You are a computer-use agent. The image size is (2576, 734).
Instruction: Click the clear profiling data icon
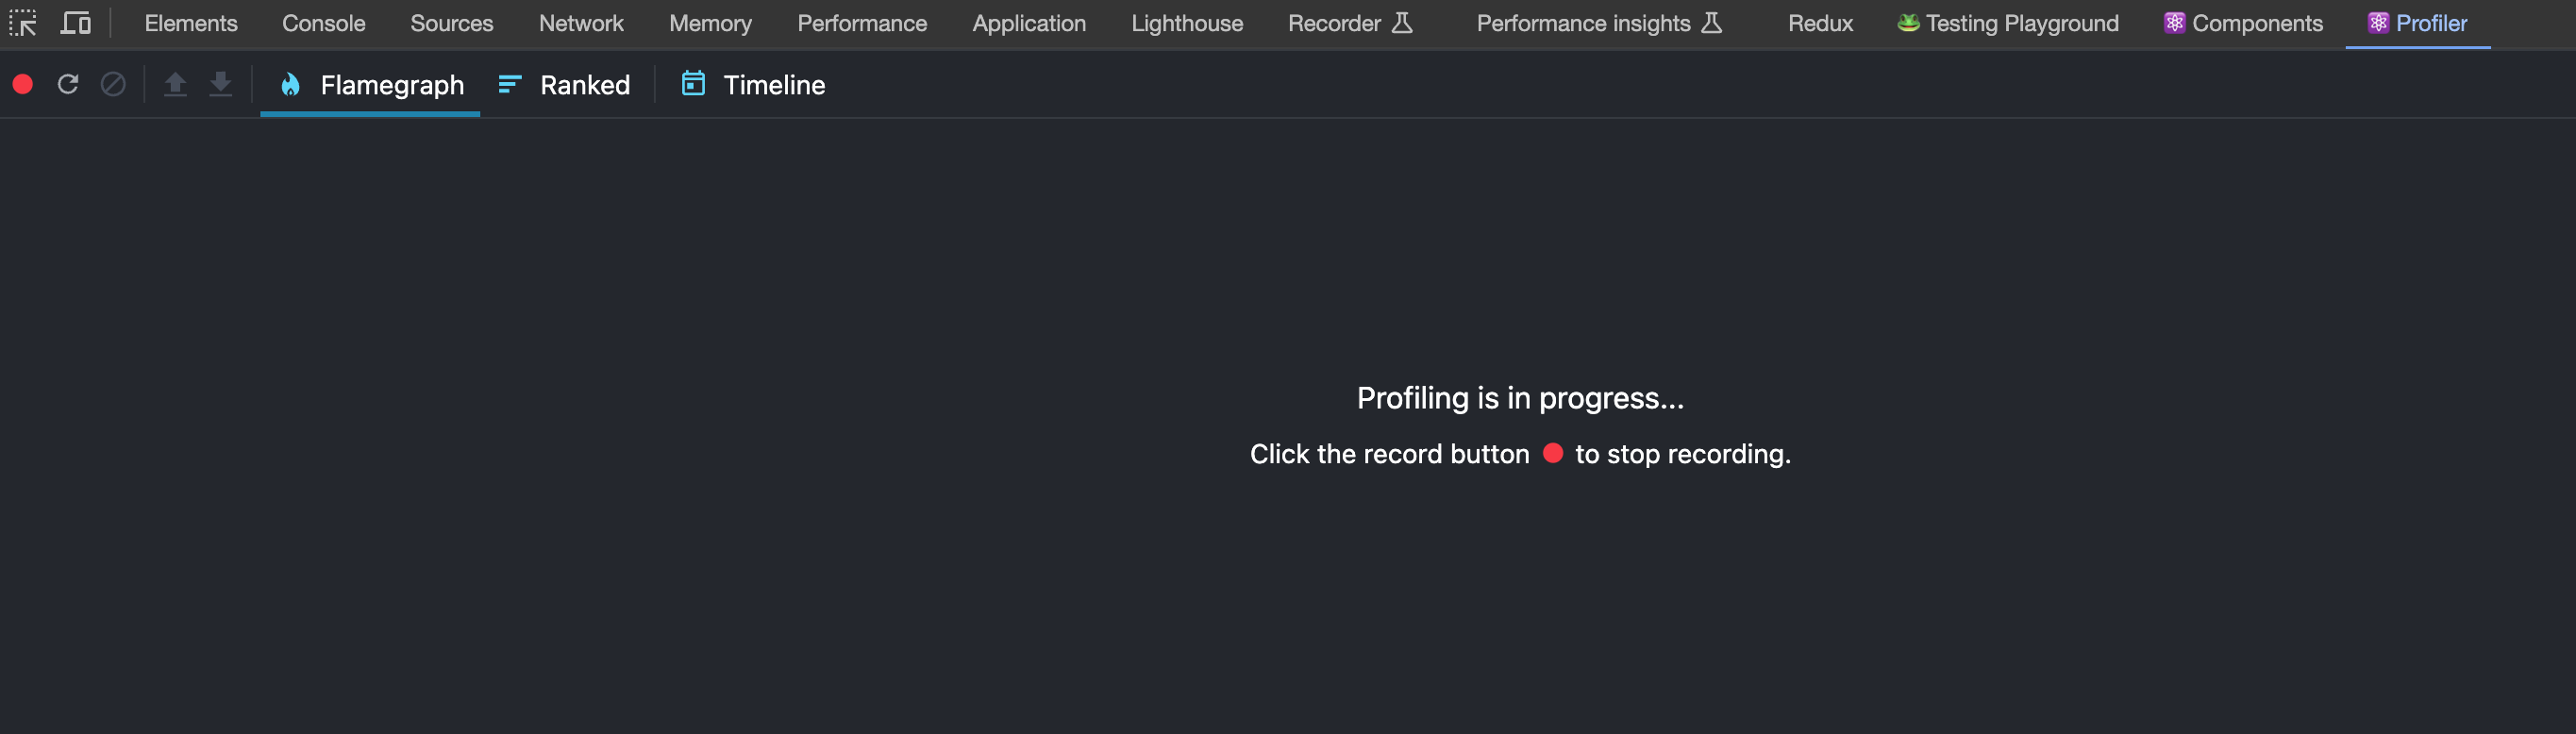coord(114,85)
